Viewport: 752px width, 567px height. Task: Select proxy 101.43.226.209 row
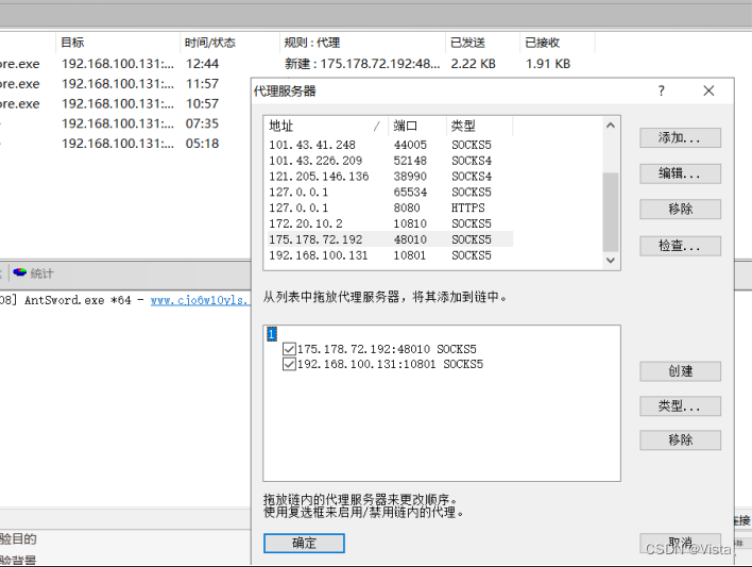[x=390, y=161]
